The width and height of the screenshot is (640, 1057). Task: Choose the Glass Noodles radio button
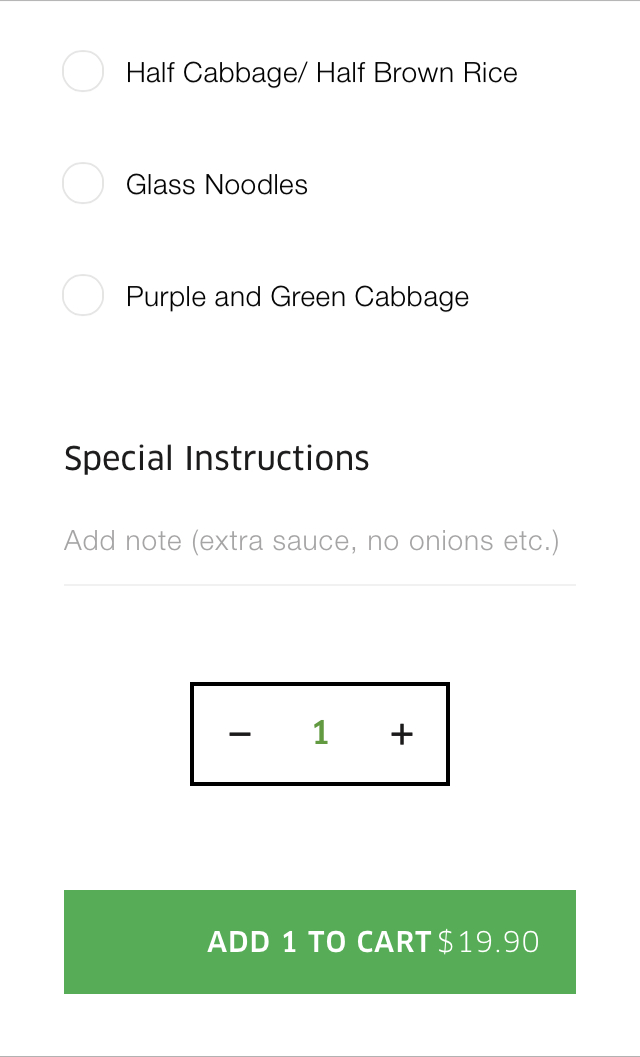coord(83,184)
